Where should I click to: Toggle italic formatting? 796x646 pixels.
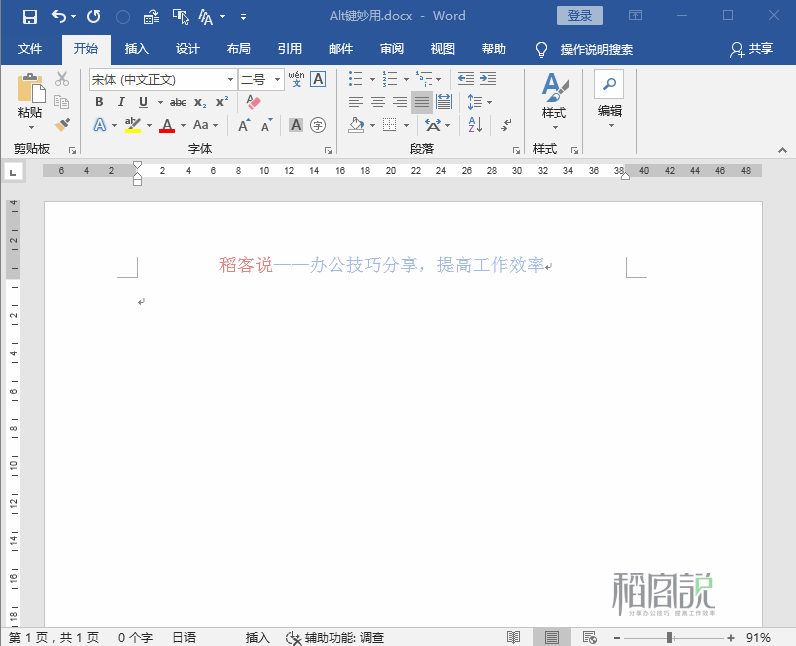click(121, 102)
